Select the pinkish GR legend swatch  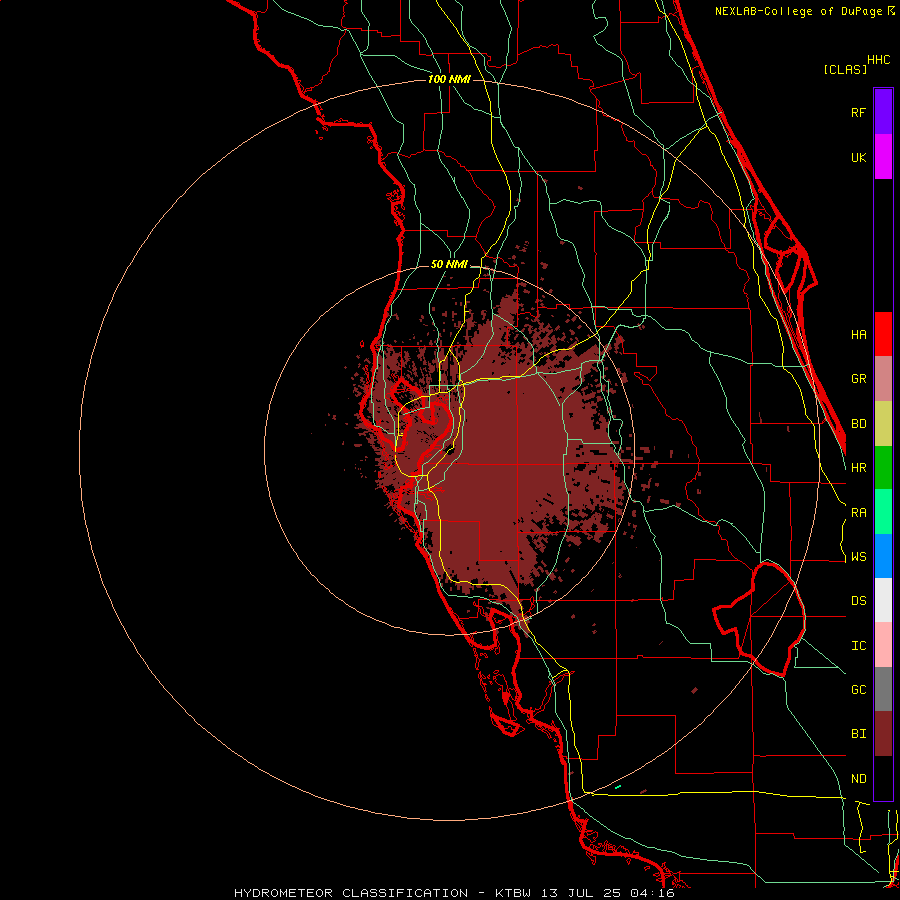tap(883, 379)
